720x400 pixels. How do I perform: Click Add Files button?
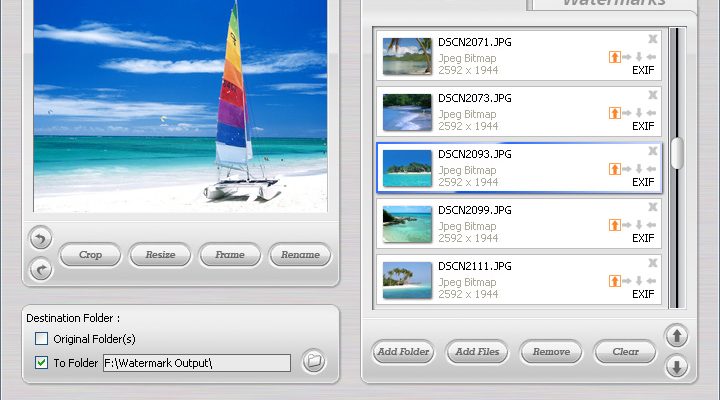click(x=477, y=352)
